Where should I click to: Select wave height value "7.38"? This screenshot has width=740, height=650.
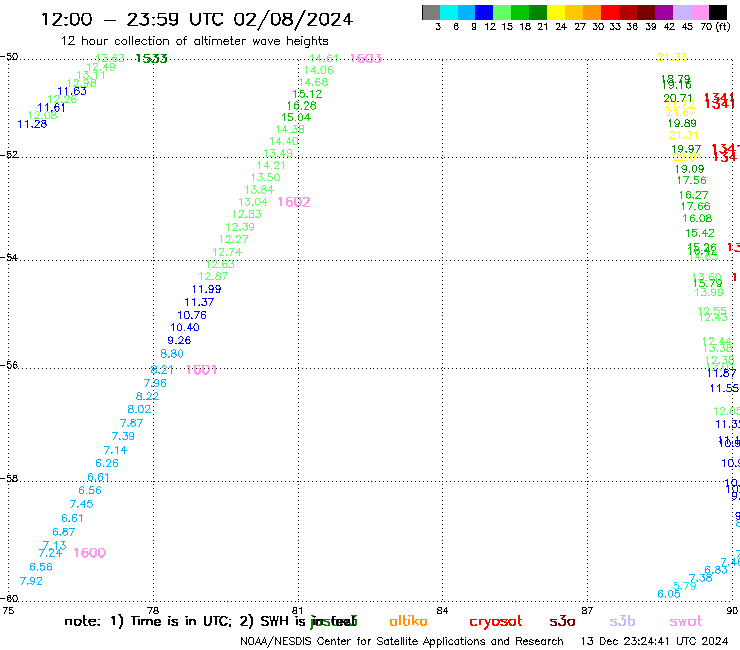700,578
